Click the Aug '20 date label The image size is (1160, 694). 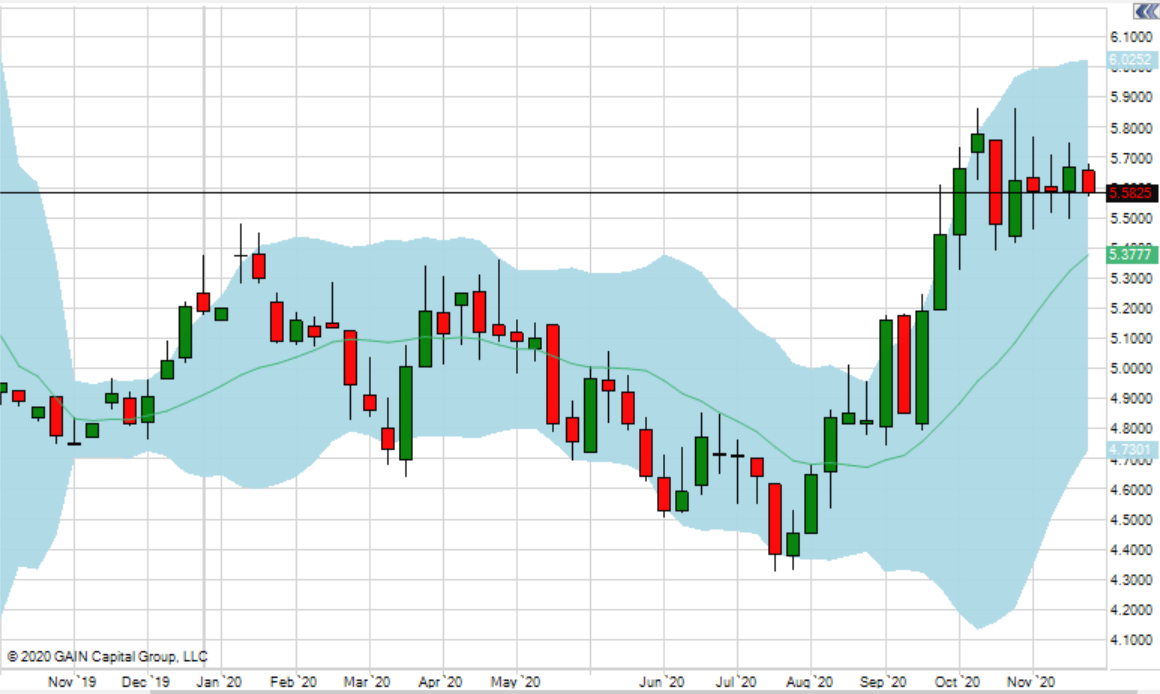[809, 681]
